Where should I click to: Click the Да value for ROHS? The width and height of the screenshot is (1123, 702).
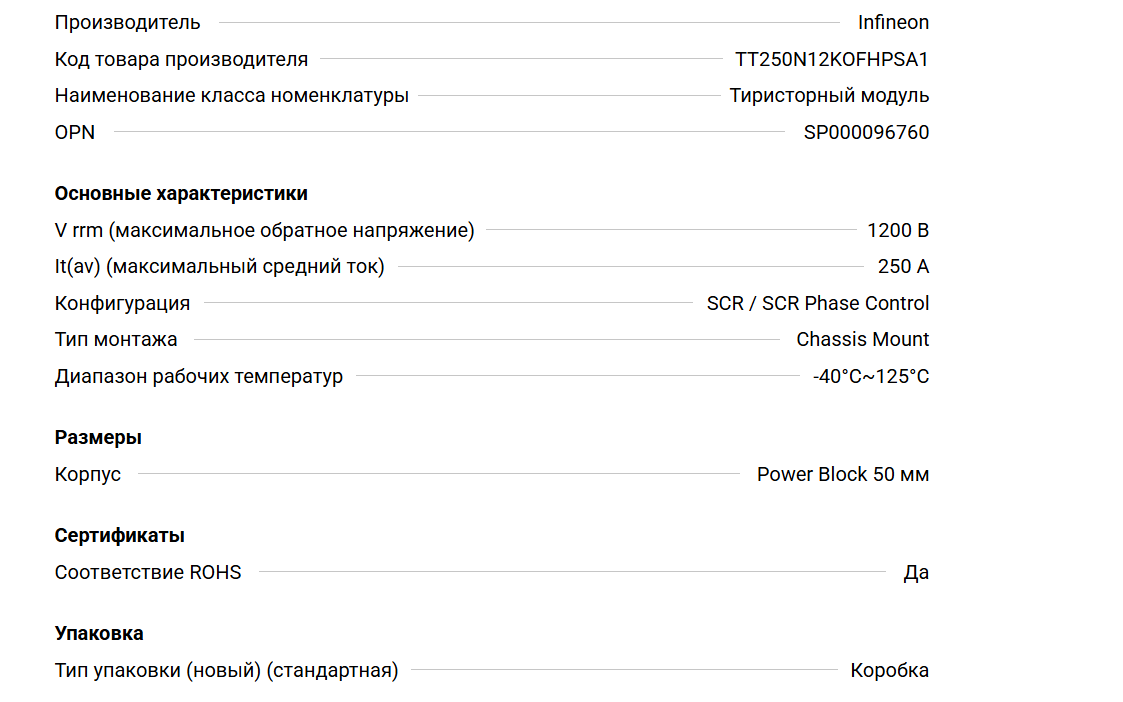pyautogui.click(x=916, y=572)
